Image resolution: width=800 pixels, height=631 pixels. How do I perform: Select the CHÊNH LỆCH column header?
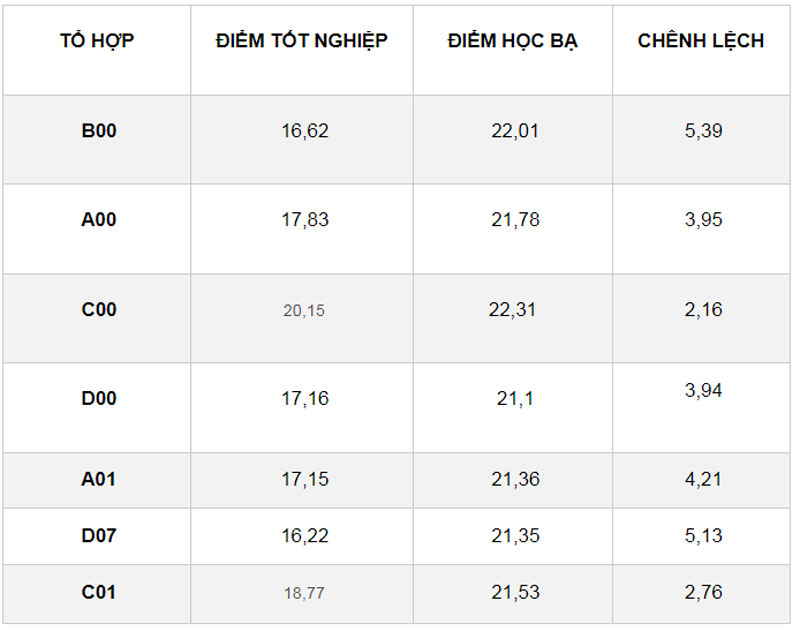pos(701,41)
